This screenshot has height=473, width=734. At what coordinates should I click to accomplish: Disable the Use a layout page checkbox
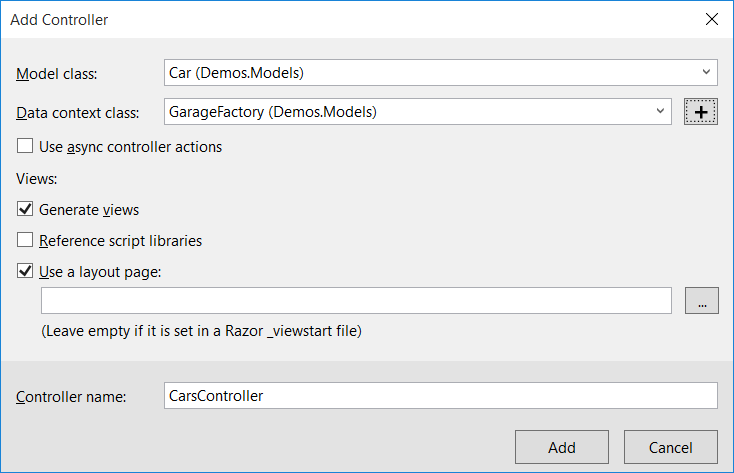[25, 272]
